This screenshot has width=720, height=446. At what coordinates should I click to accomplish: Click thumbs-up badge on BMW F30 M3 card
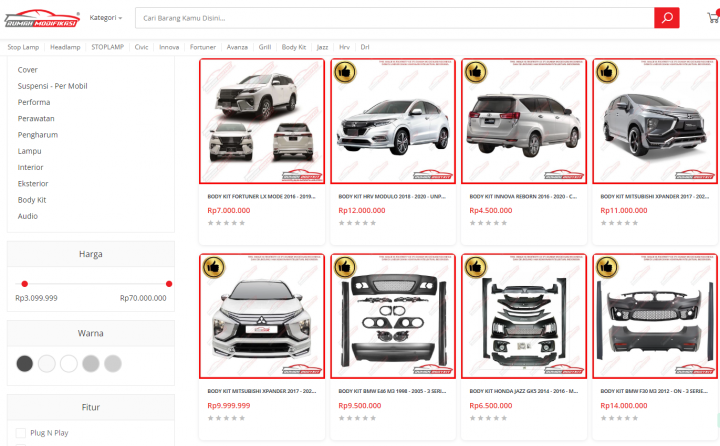coord(607,267)
